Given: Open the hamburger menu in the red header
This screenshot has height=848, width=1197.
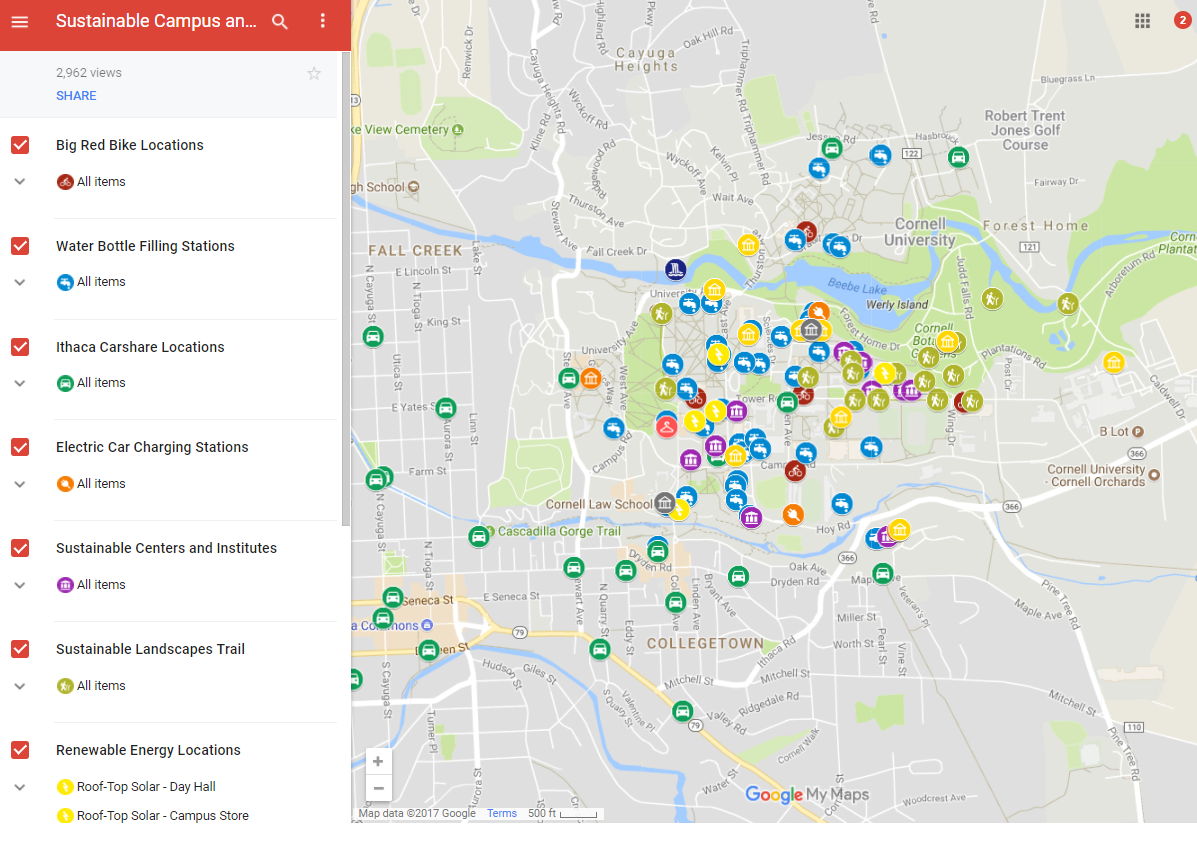Looking at the screenshot, I should [x=20, y=22].
